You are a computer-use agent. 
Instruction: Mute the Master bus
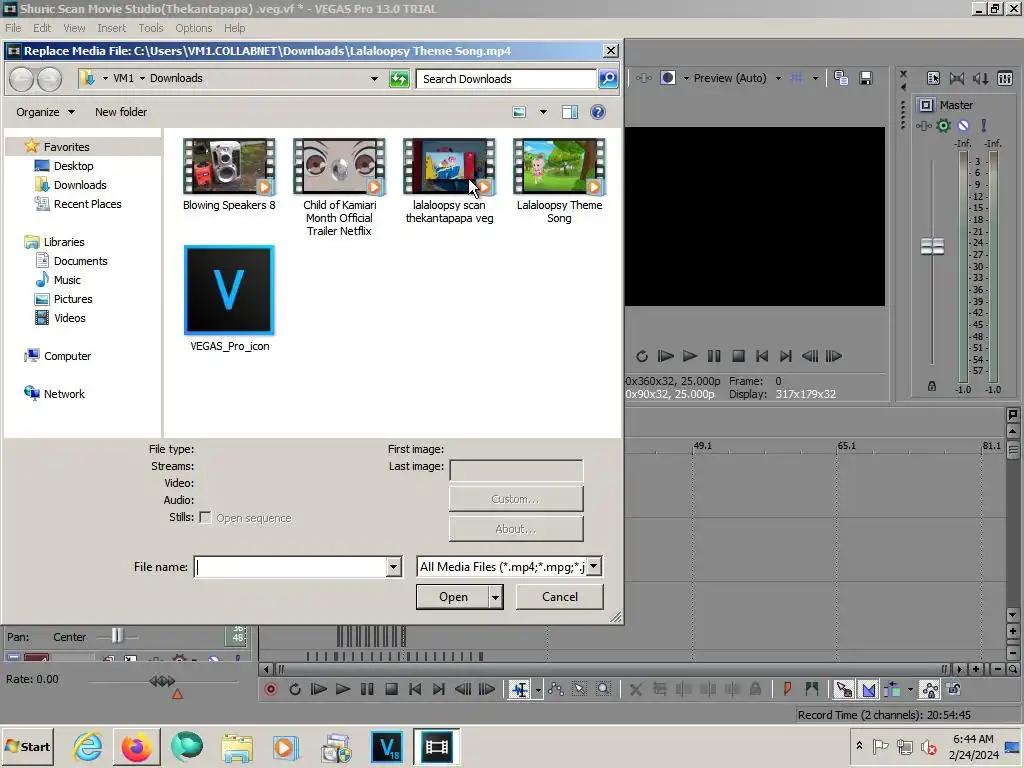[963, 125]
